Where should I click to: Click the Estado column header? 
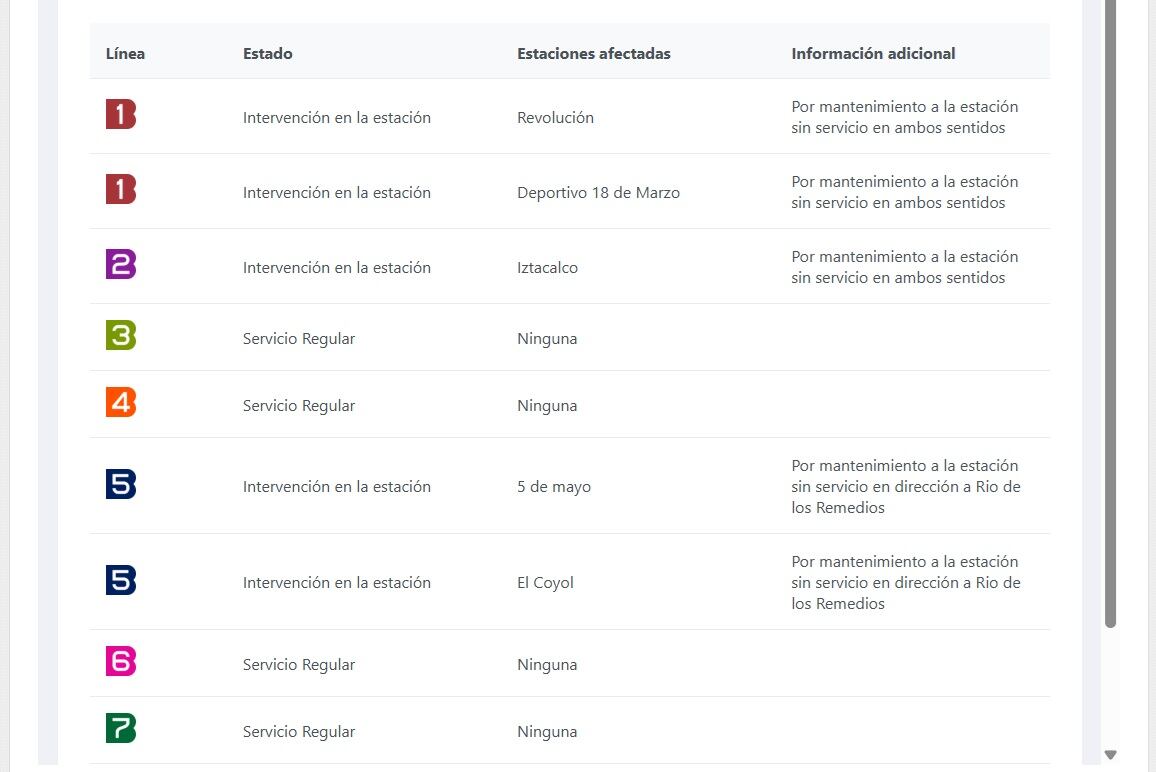point(268,54)
